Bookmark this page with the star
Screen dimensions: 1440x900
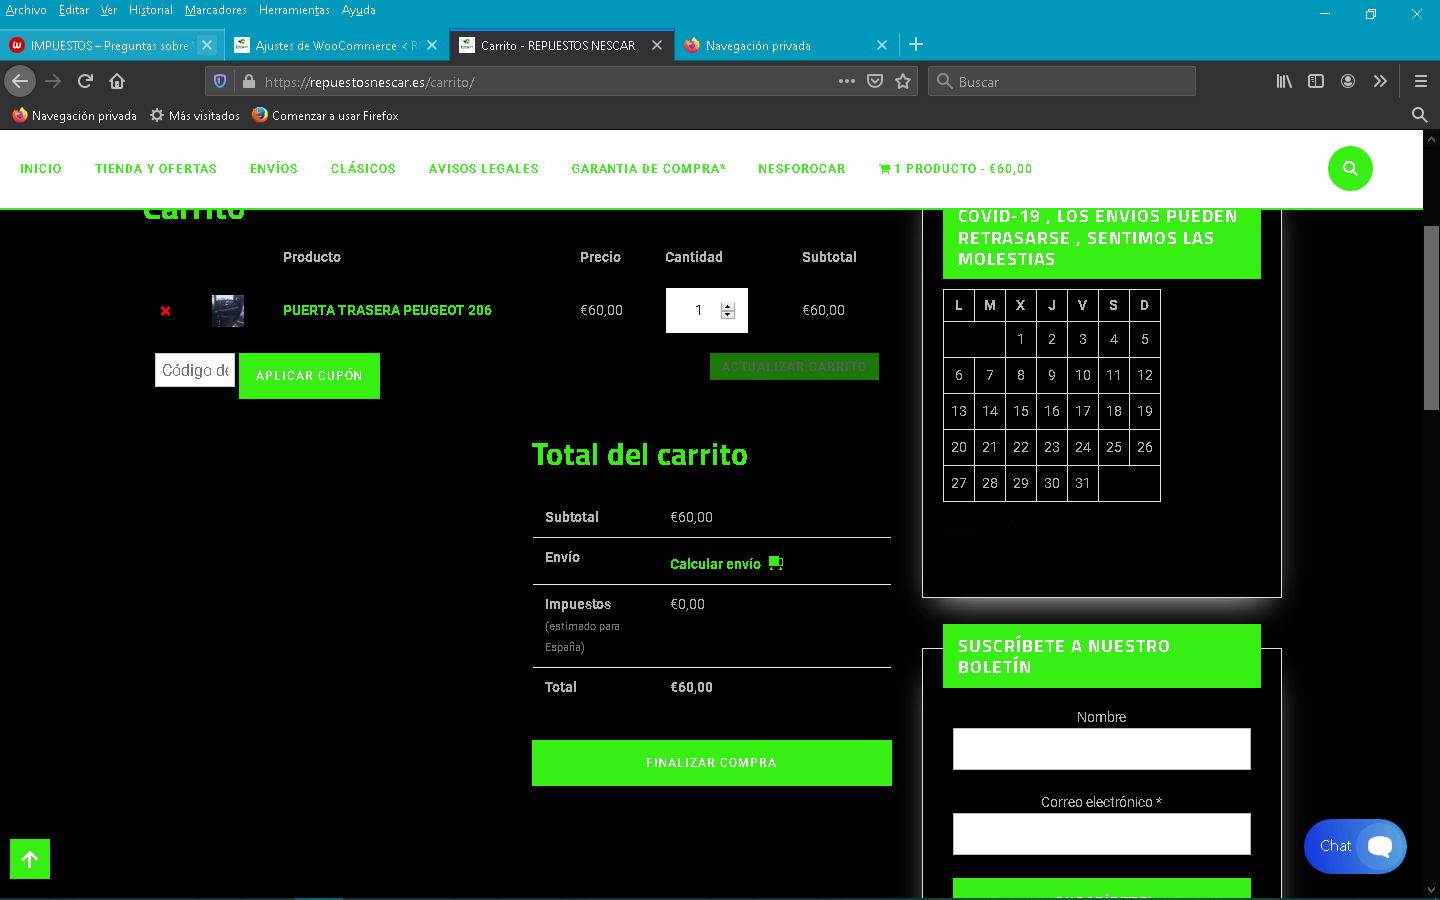coord(903,81)
